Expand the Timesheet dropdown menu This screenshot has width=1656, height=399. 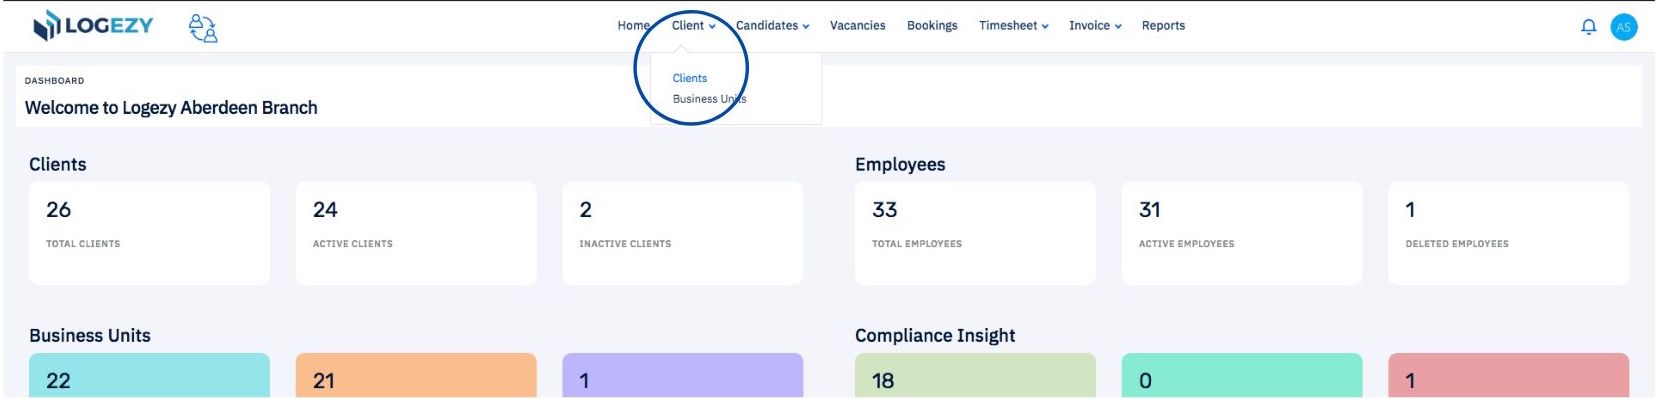pos(1013,26)
